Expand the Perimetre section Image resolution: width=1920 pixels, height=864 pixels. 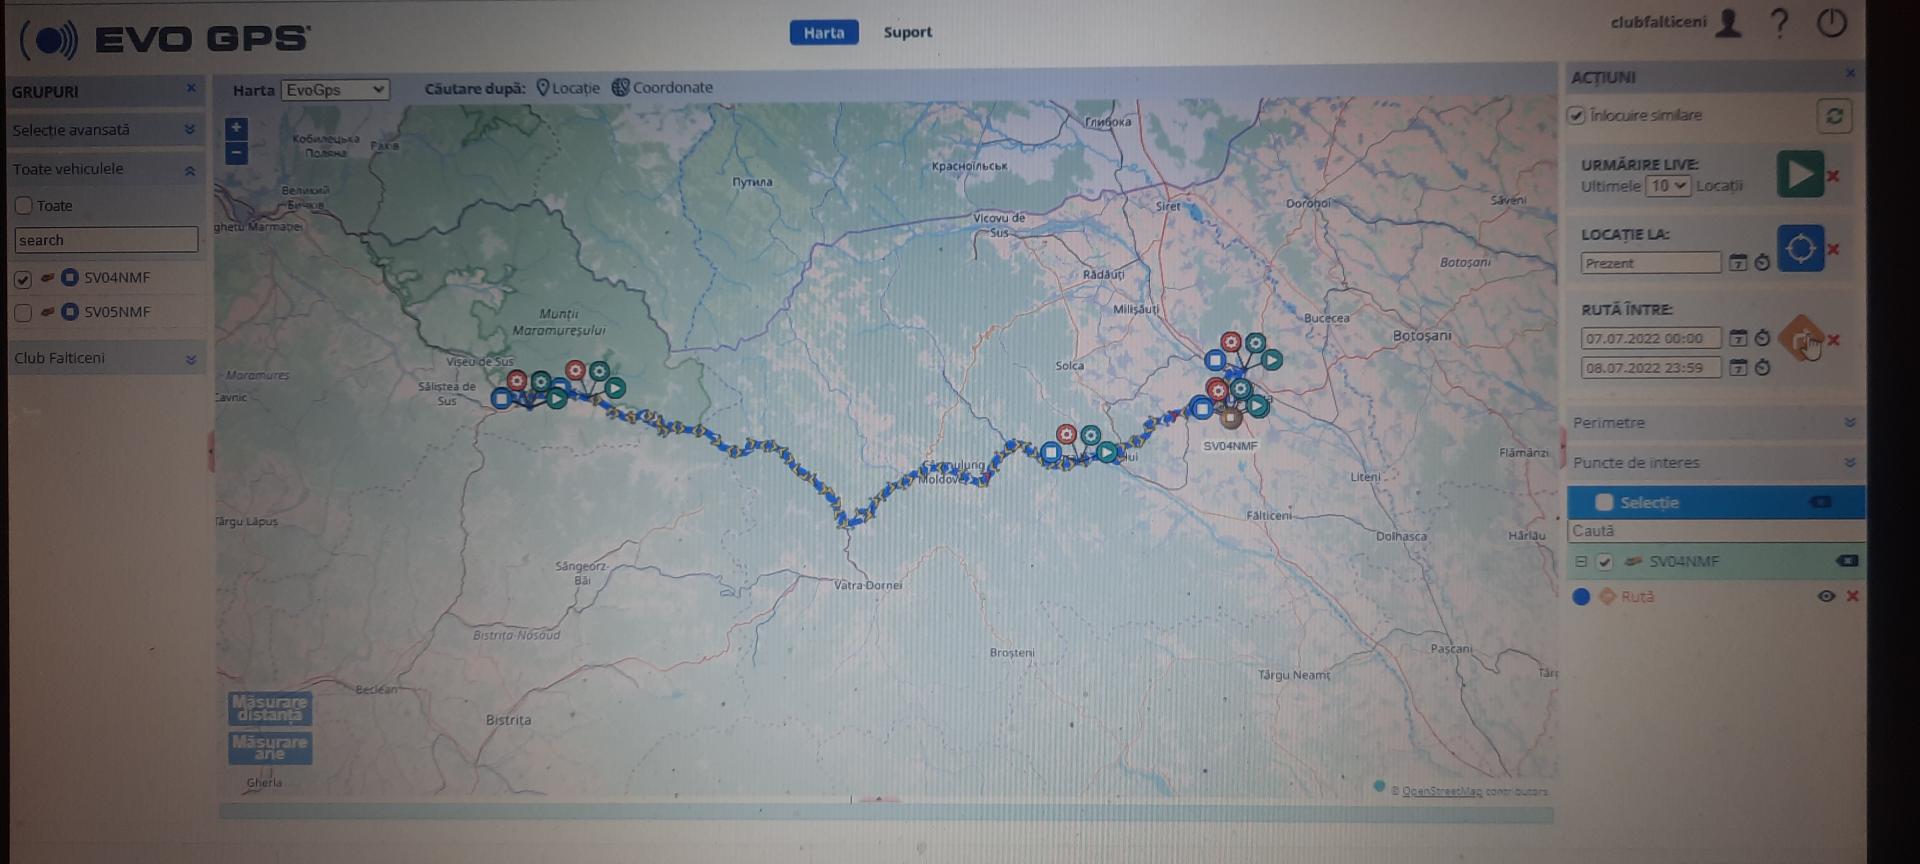(1849, 423)
